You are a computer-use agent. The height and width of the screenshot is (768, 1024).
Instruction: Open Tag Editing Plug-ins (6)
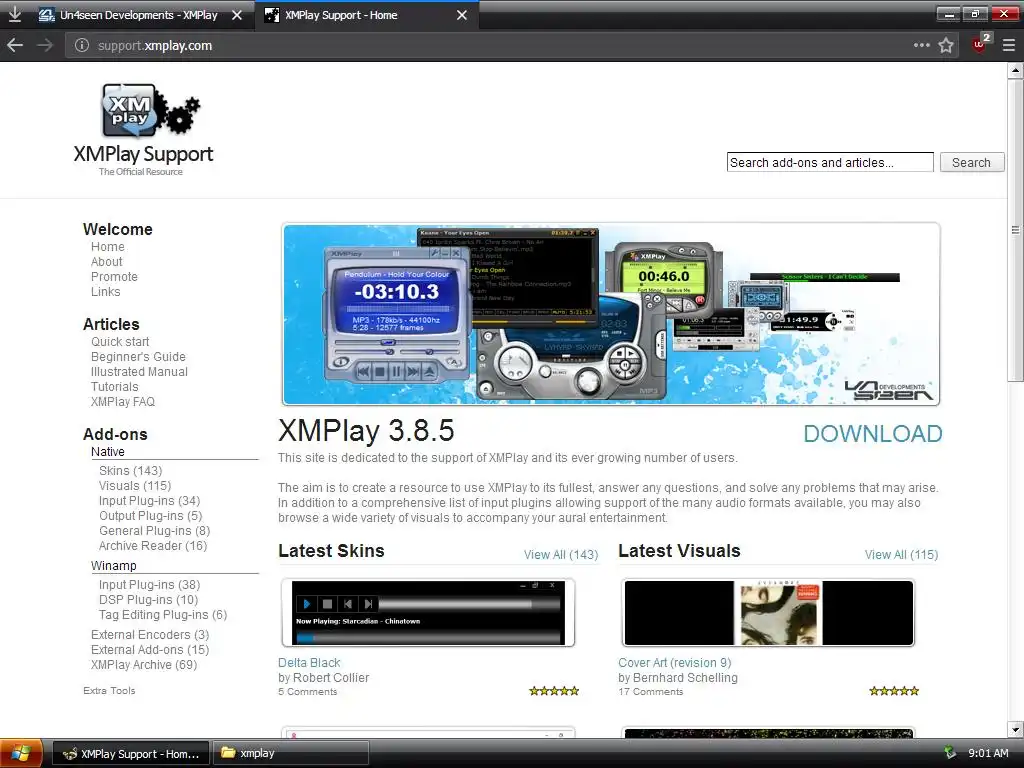163,615
